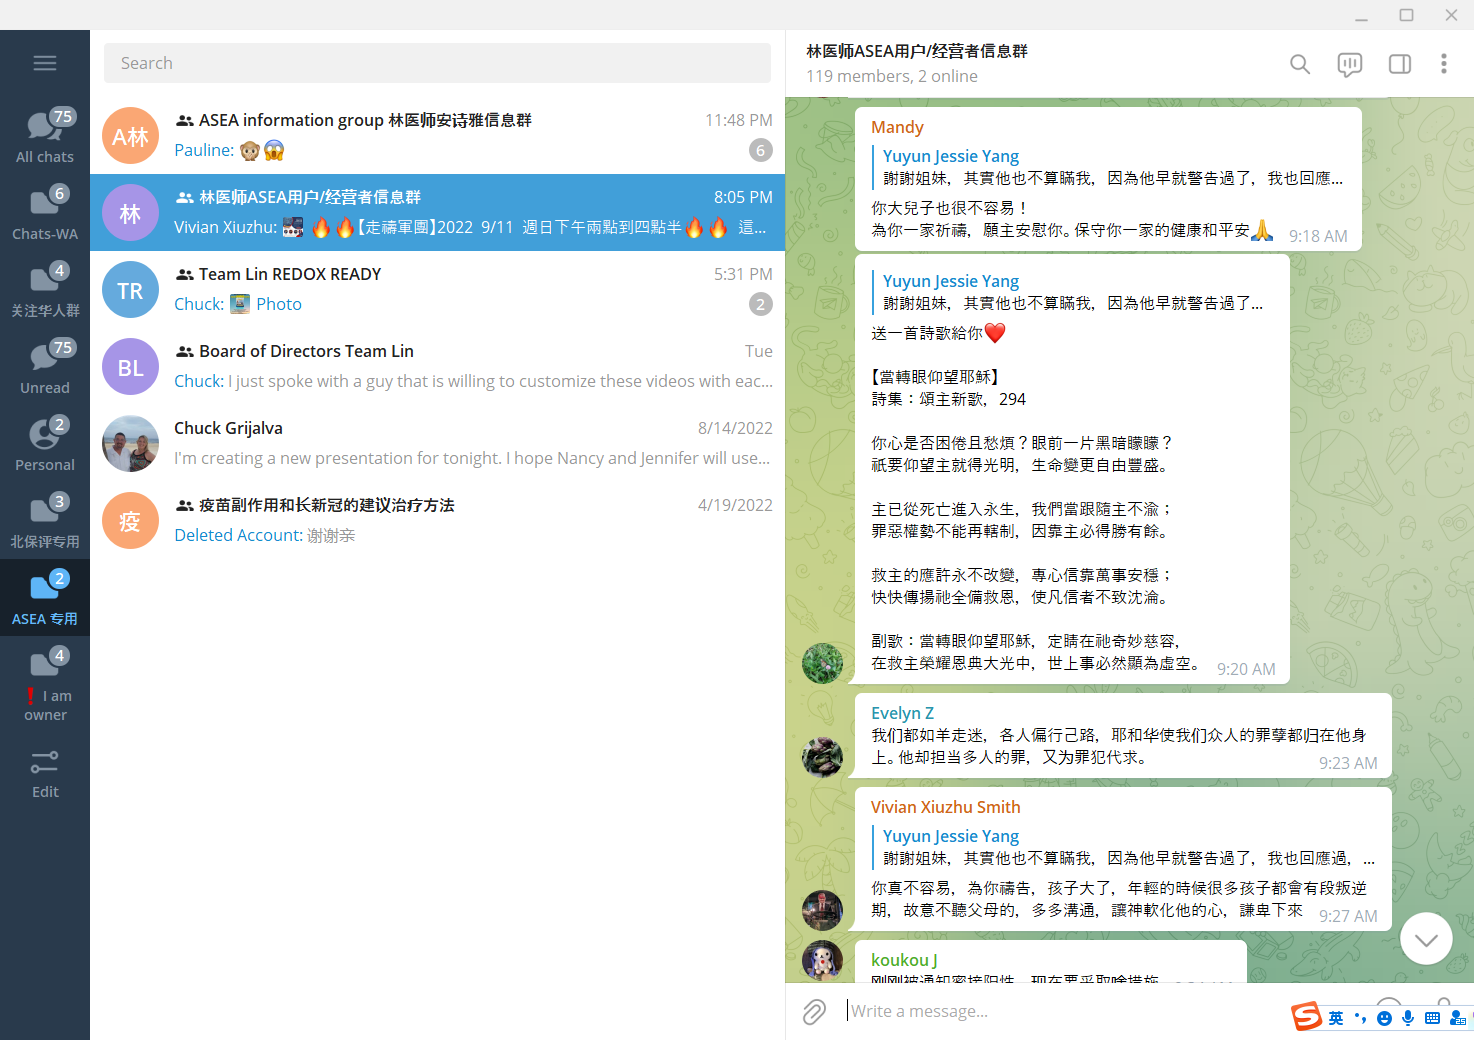Click the orange A林 group avatar
The image size is (1474, 1040).
click(x=130, y=136)
